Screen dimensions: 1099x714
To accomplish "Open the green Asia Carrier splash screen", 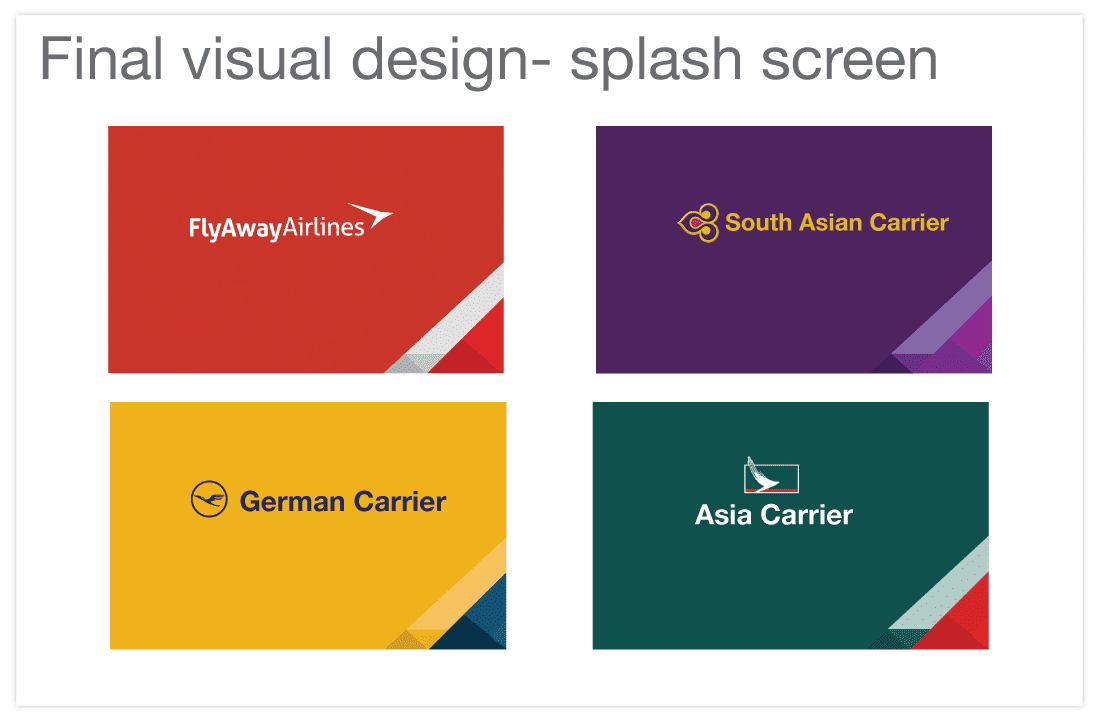I will pyautogui.click(x=791, y=526).
